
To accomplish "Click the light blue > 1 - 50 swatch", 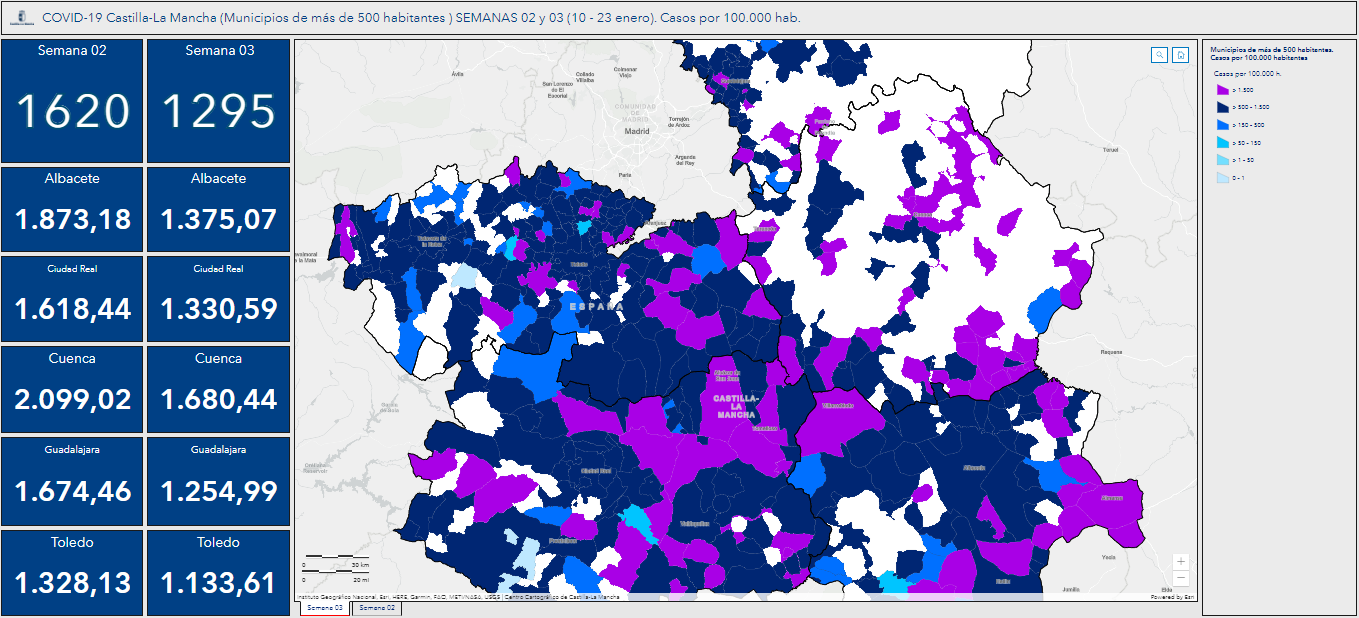I will (x=1222, y=160).
